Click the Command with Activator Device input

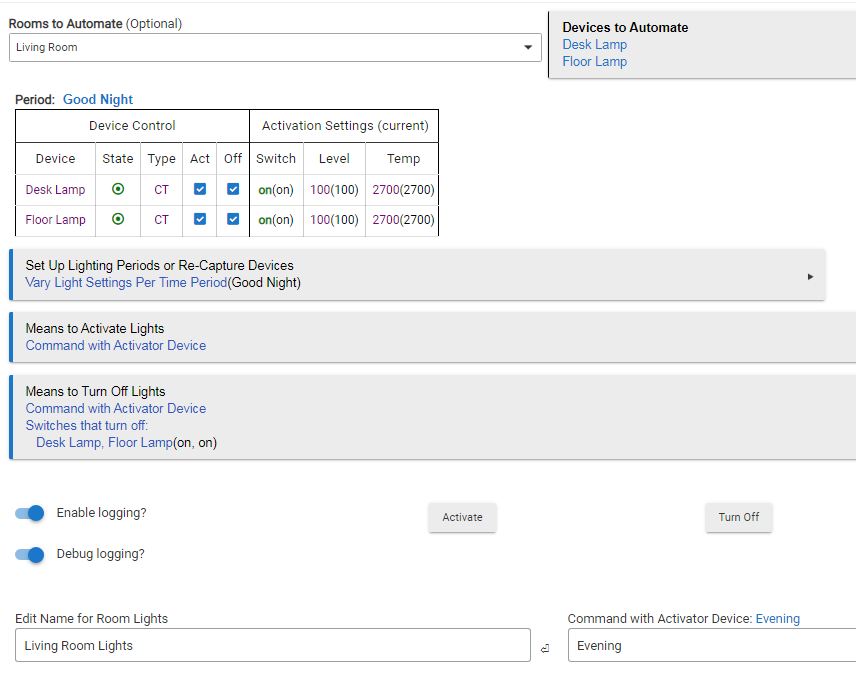point(710,646)
